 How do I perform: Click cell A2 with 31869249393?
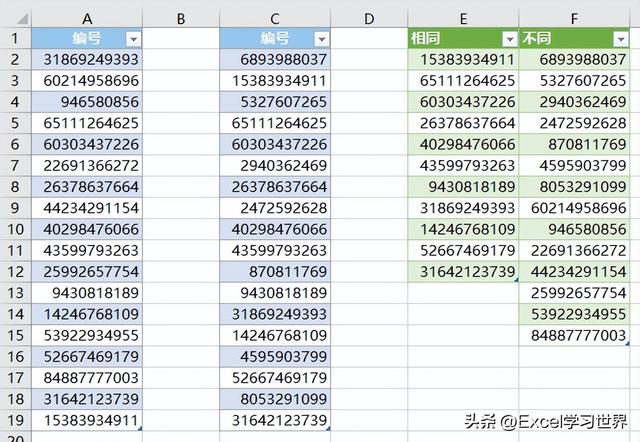[x=87, y=60]
